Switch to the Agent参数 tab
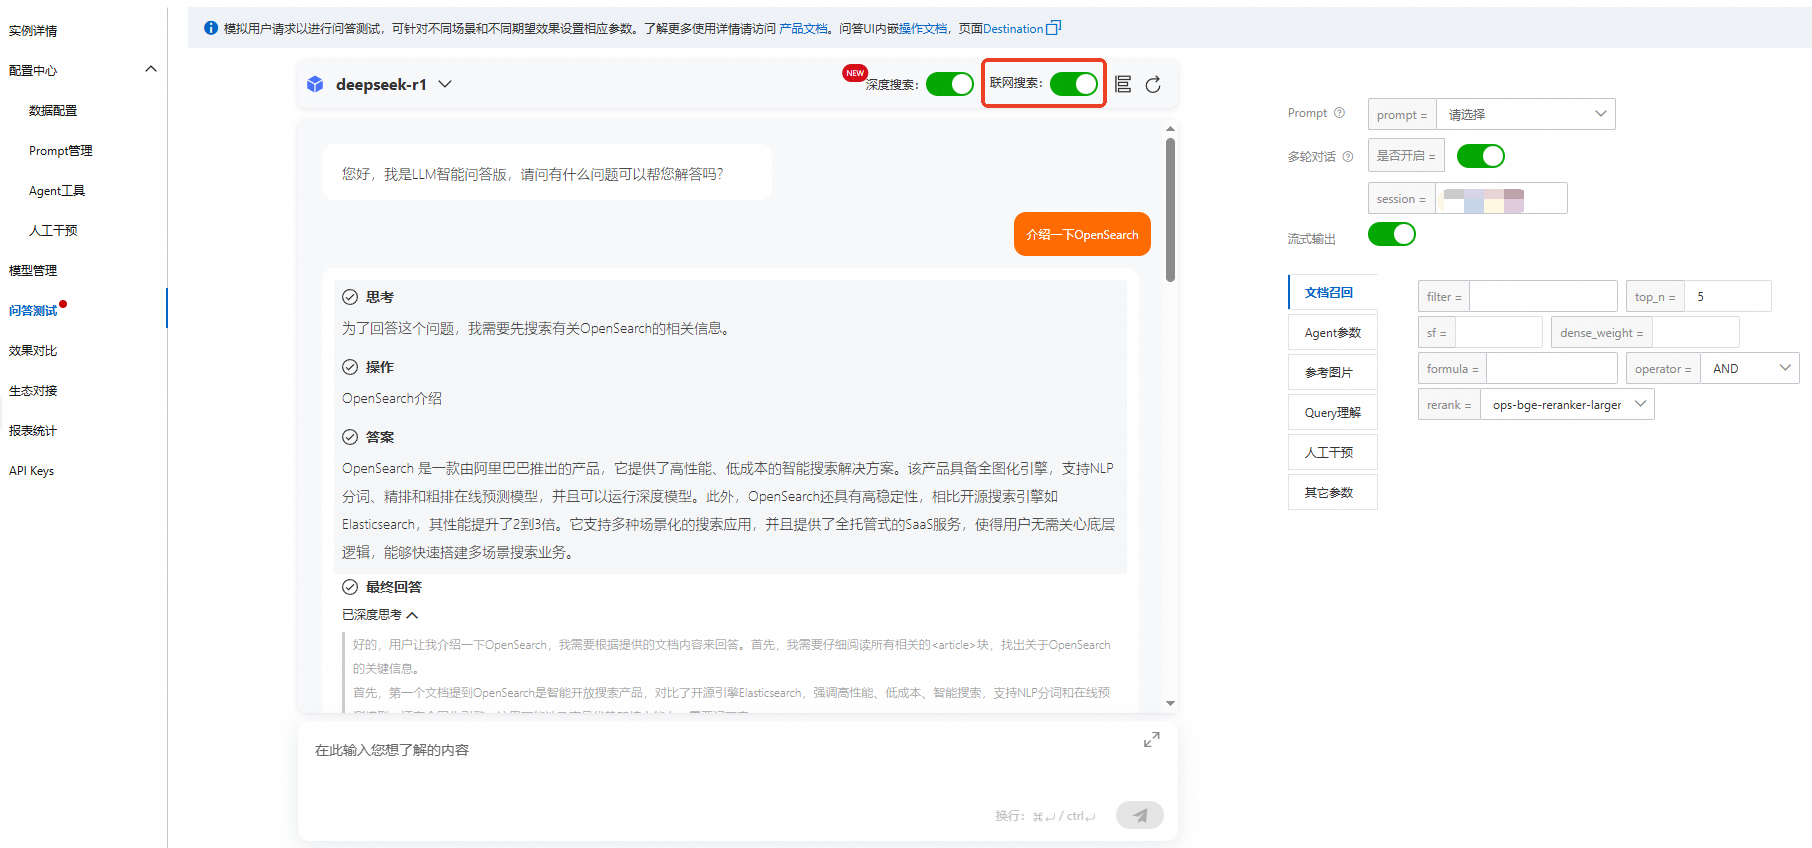 1333,332
